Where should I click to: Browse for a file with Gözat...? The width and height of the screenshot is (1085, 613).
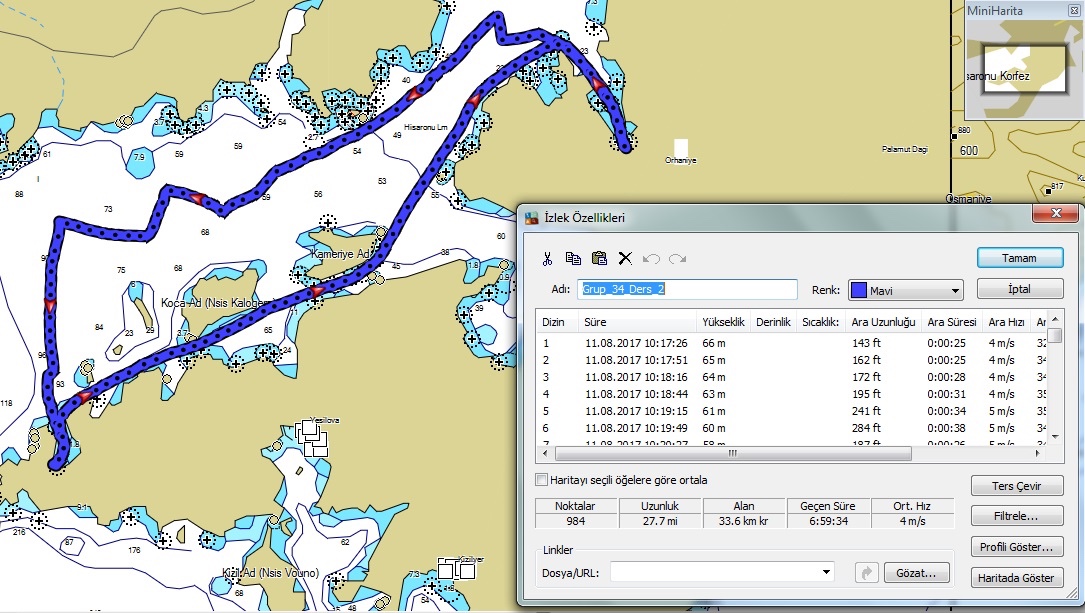pos(916,573)
